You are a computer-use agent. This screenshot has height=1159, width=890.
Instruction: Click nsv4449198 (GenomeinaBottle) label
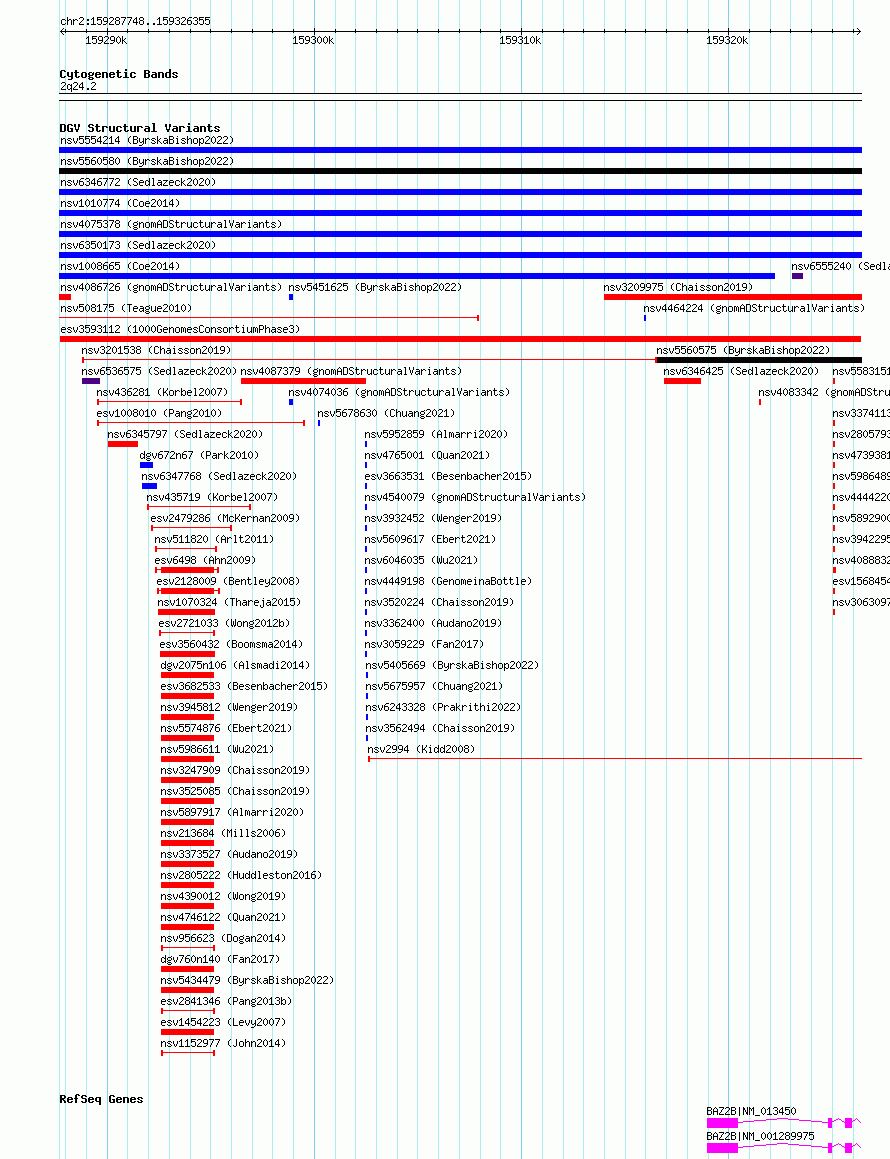point(449,582)
